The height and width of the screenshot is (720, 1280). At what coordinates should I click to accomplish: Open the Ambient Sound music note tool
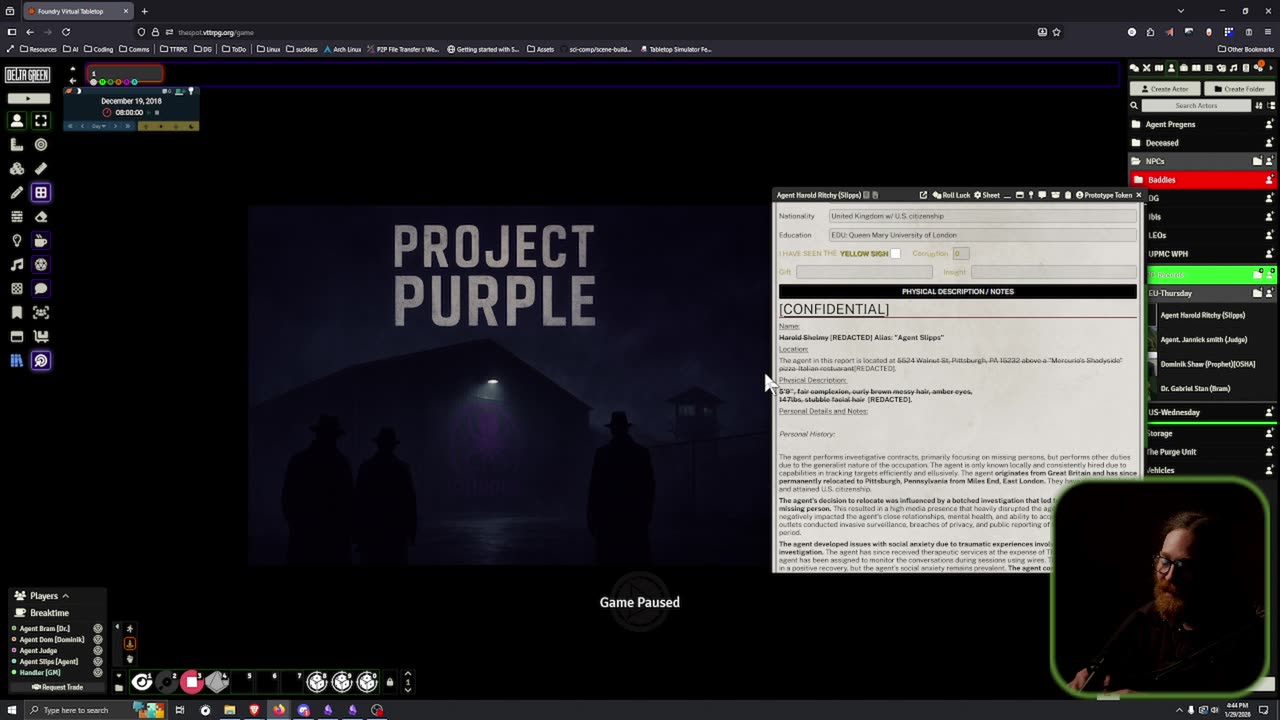point(17,264)
